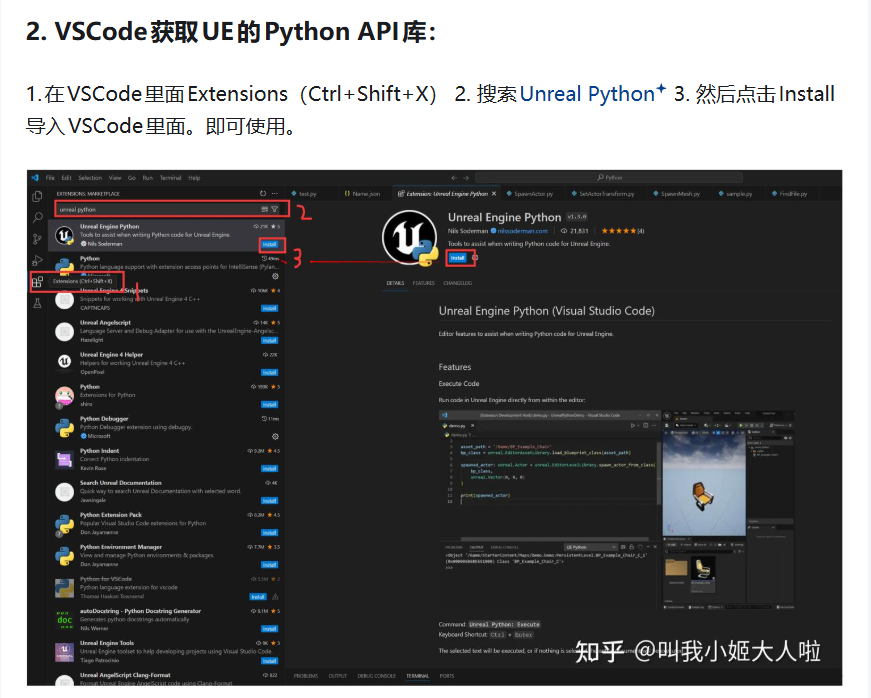Screen dimensions: 871x698
Task: Install the Unreal Angelscript extension
Action: 270,340
